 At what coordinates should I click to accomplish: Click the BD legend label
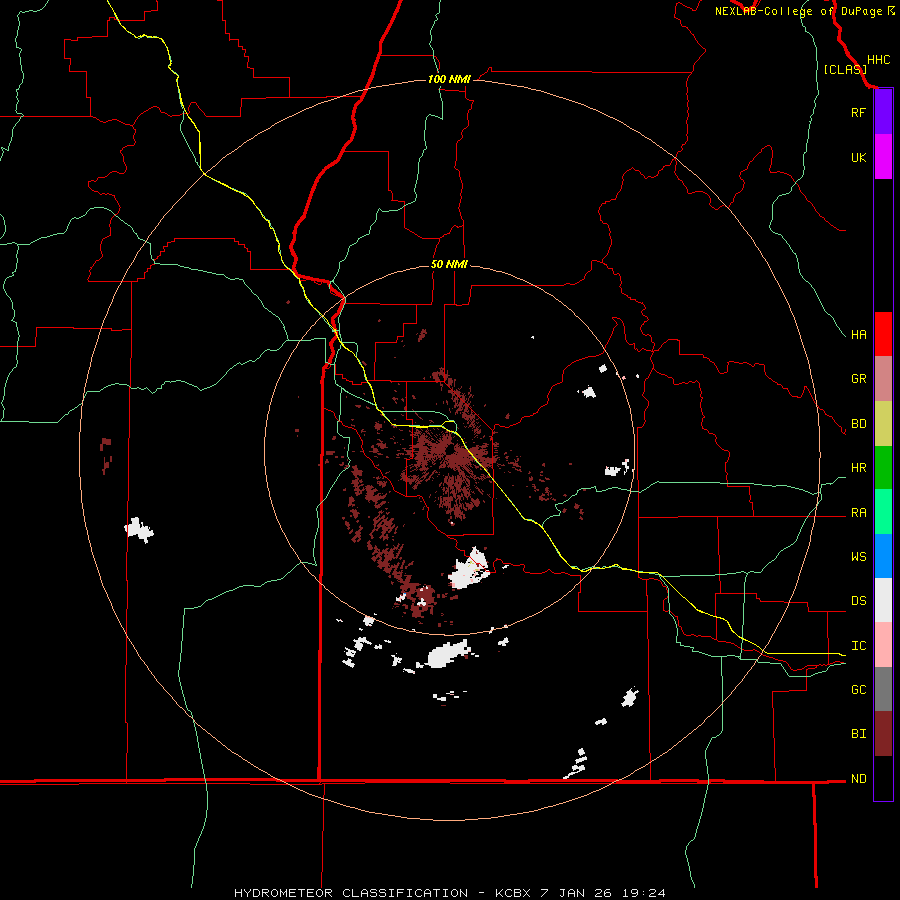pos(858,424)
